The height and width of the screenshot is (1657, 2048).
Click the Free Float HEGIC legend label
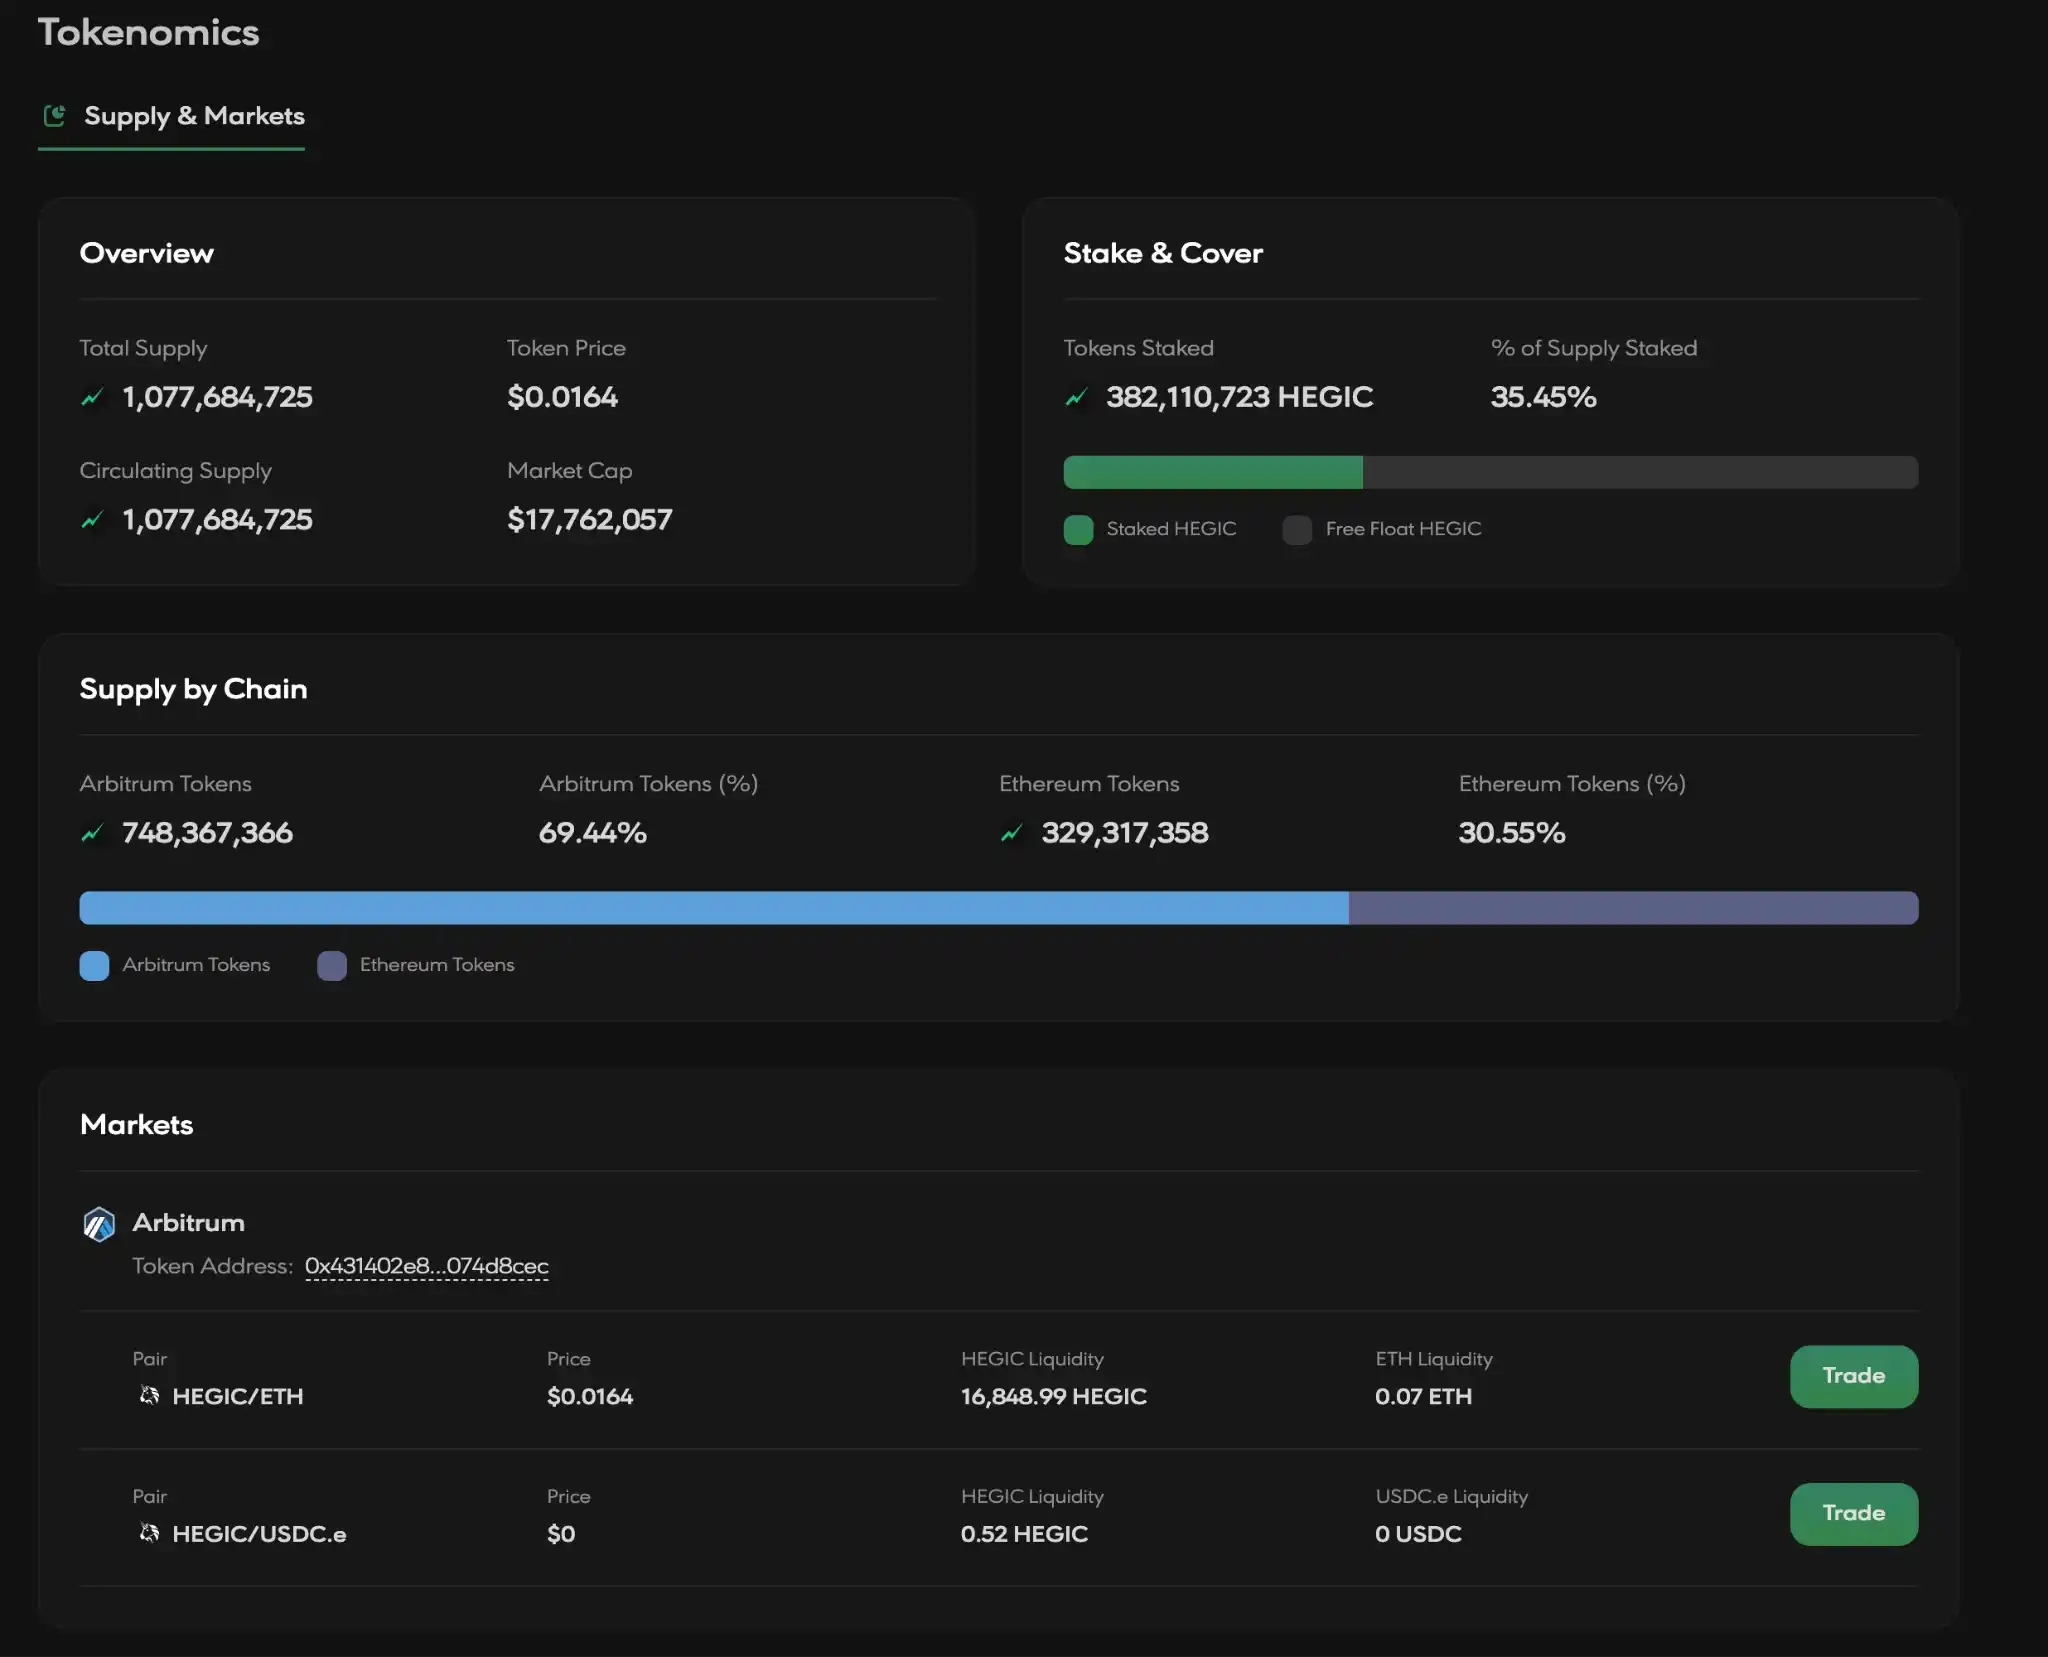tap(1403, 529)
